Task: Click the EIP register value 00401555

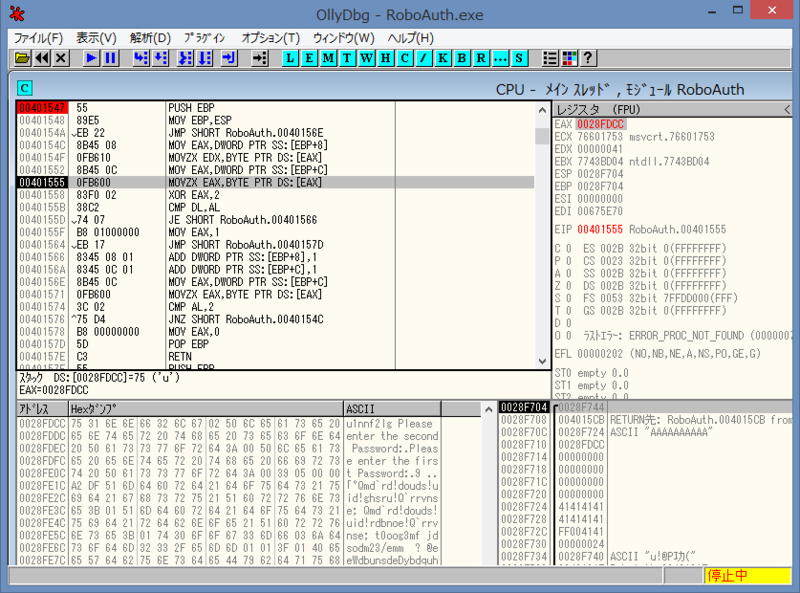Action: click(600, 230)
